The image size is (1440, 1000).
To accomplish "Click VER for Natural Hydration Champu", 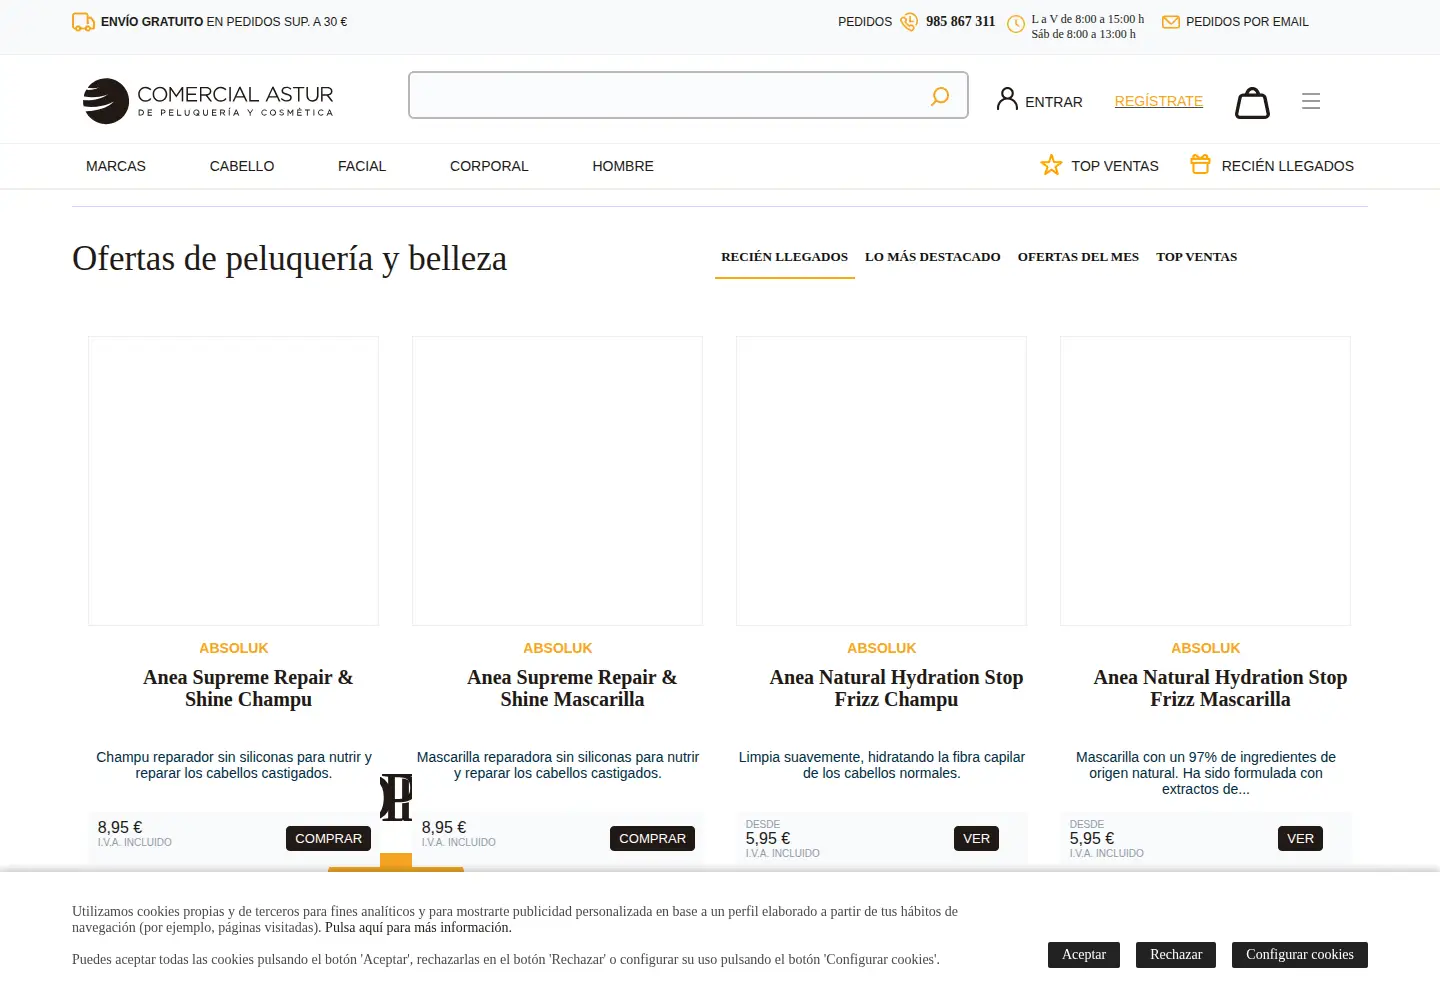I will point(977,838).
